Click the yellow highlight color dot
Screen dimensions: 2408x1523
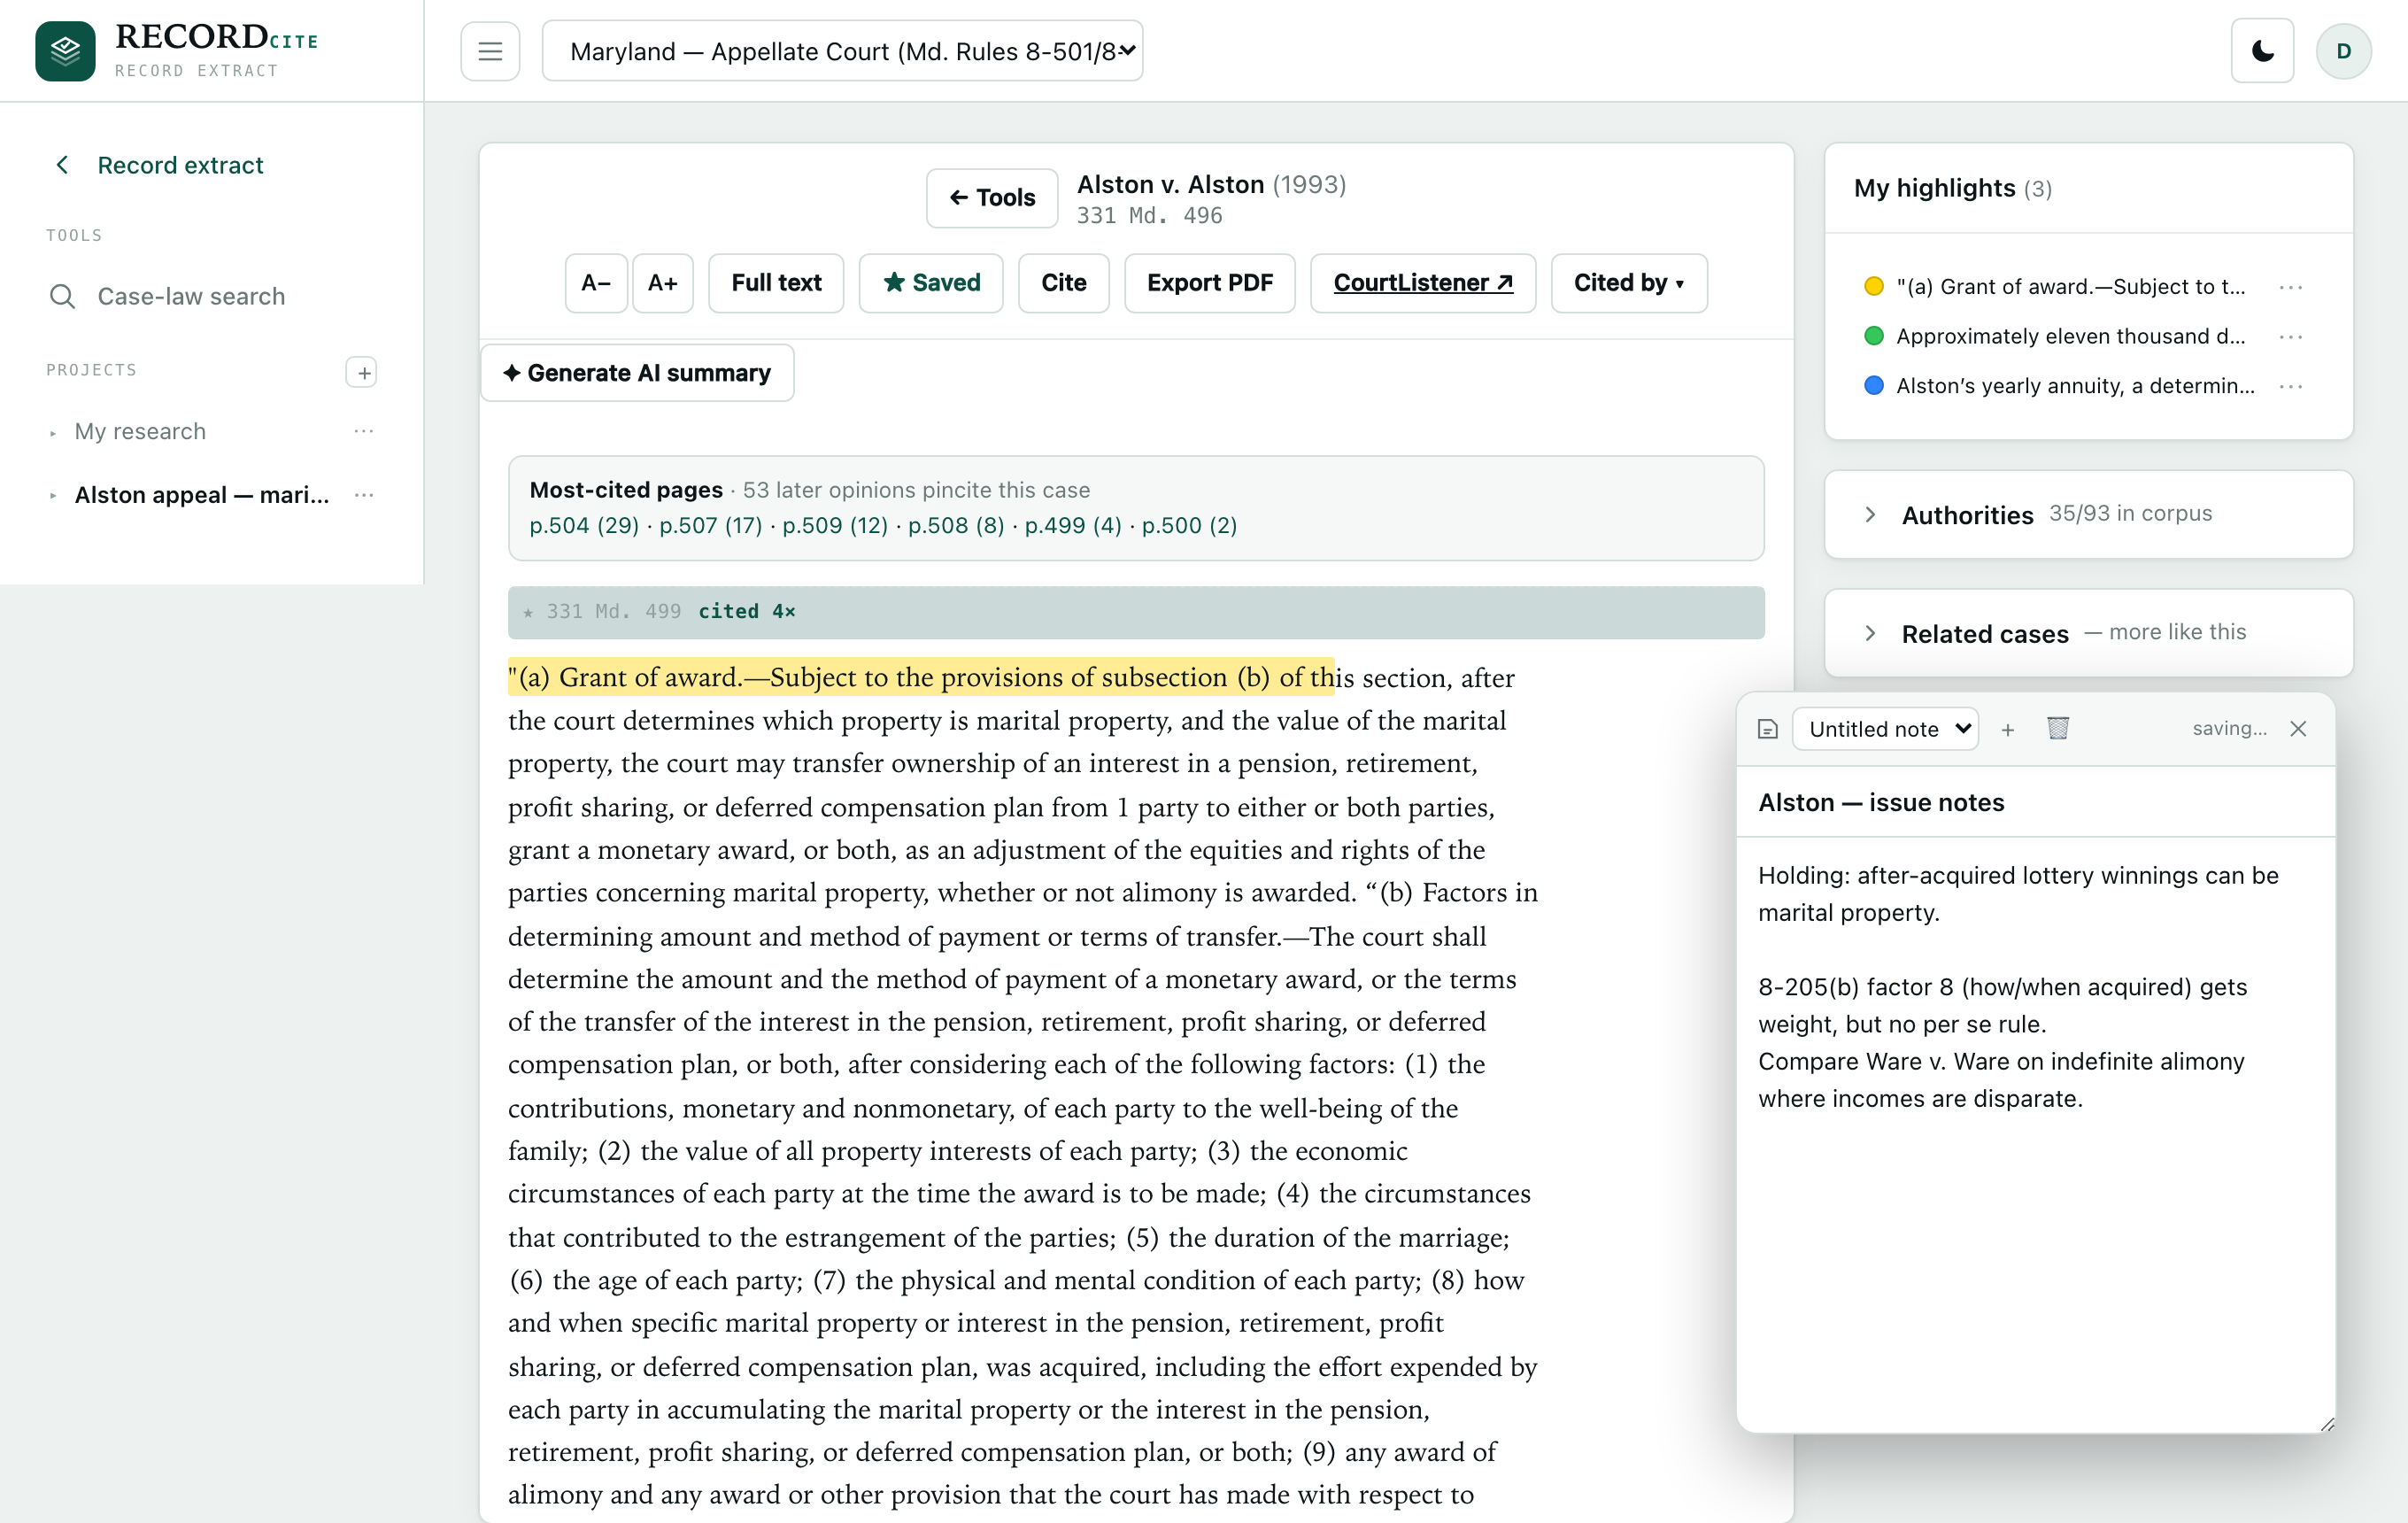(1873, 287)
